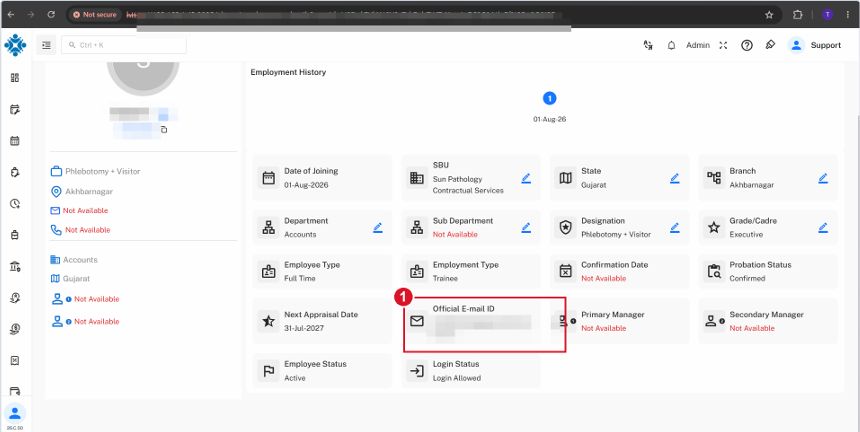Go back using the browser back arrow

coord(11,15)
